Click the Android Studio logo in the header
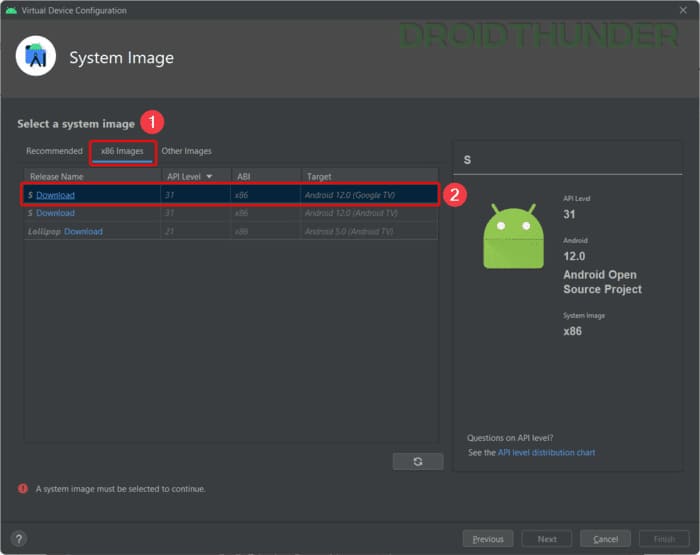The height and width of the screenshot is (555, 700). pyautogui.click(x=36, y=56)
